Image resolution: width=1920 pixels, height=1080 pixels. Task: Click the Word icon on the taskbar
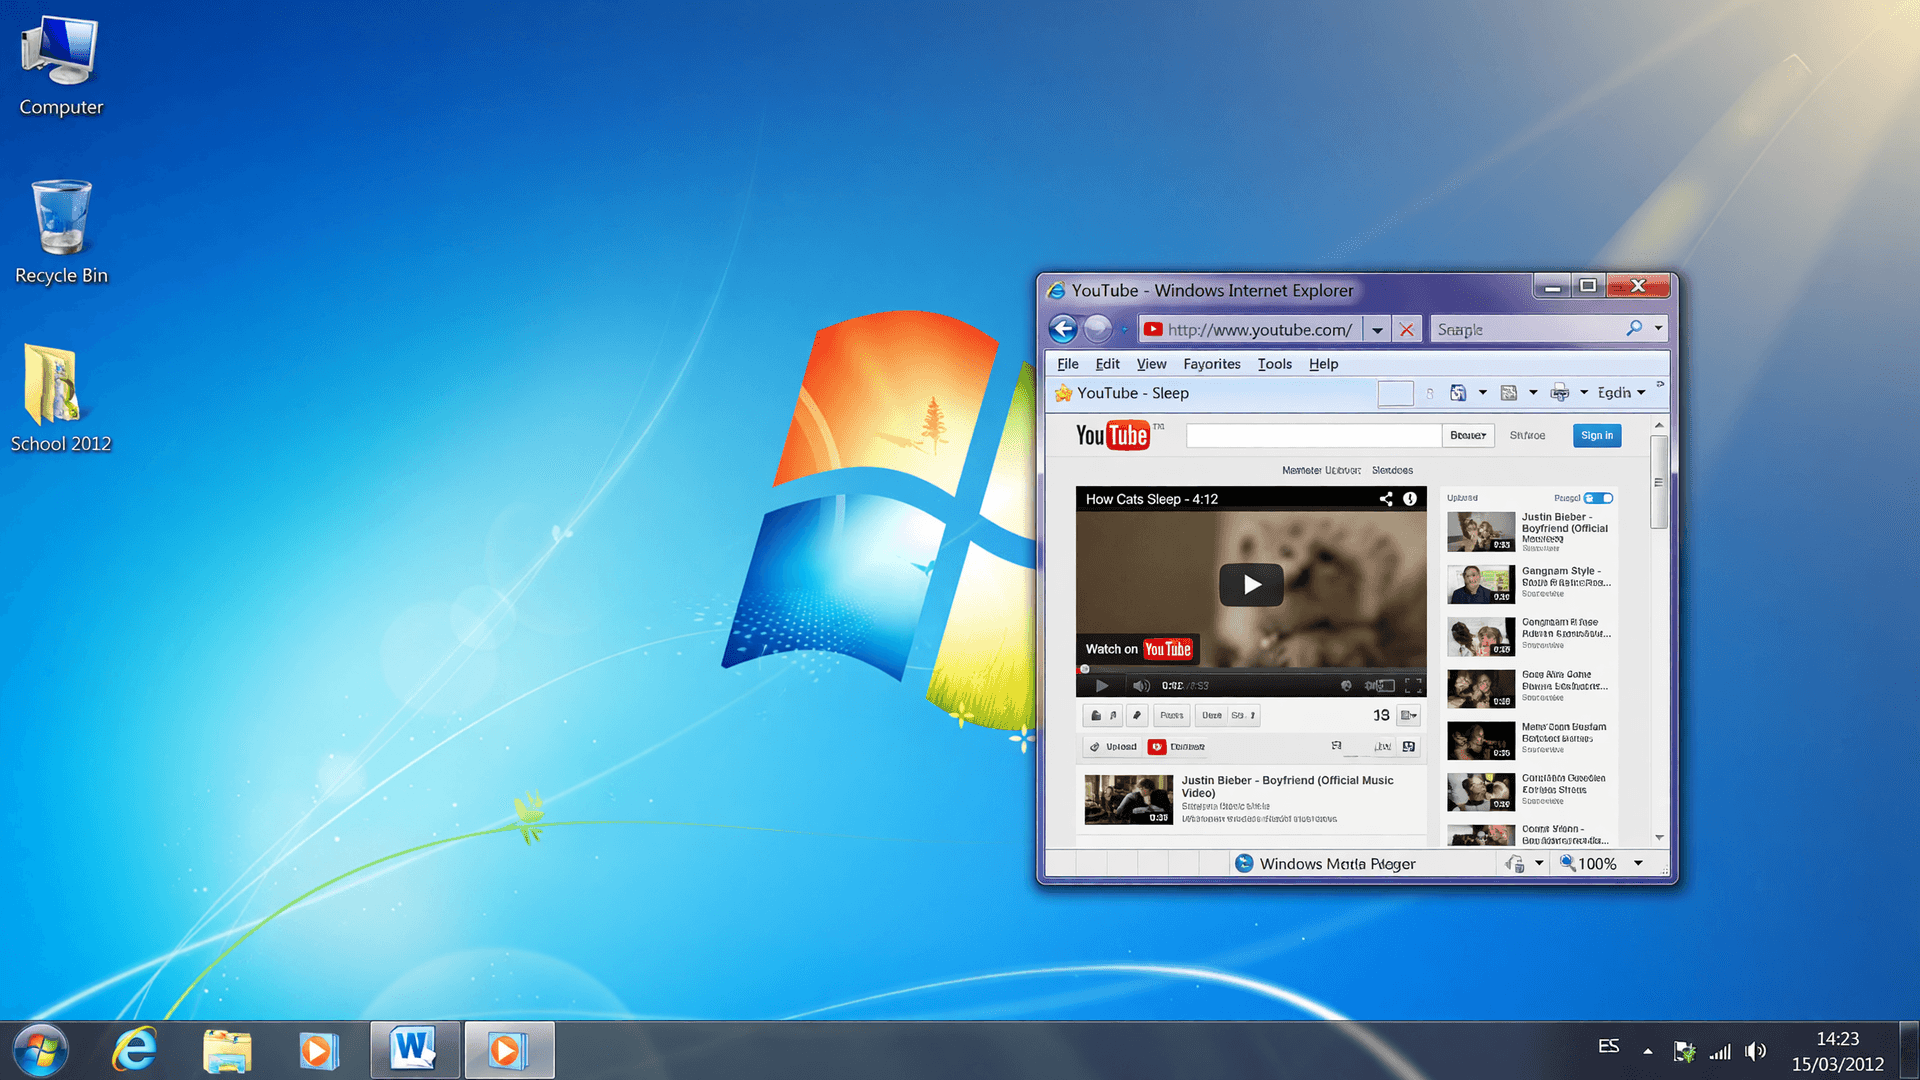414,1050
